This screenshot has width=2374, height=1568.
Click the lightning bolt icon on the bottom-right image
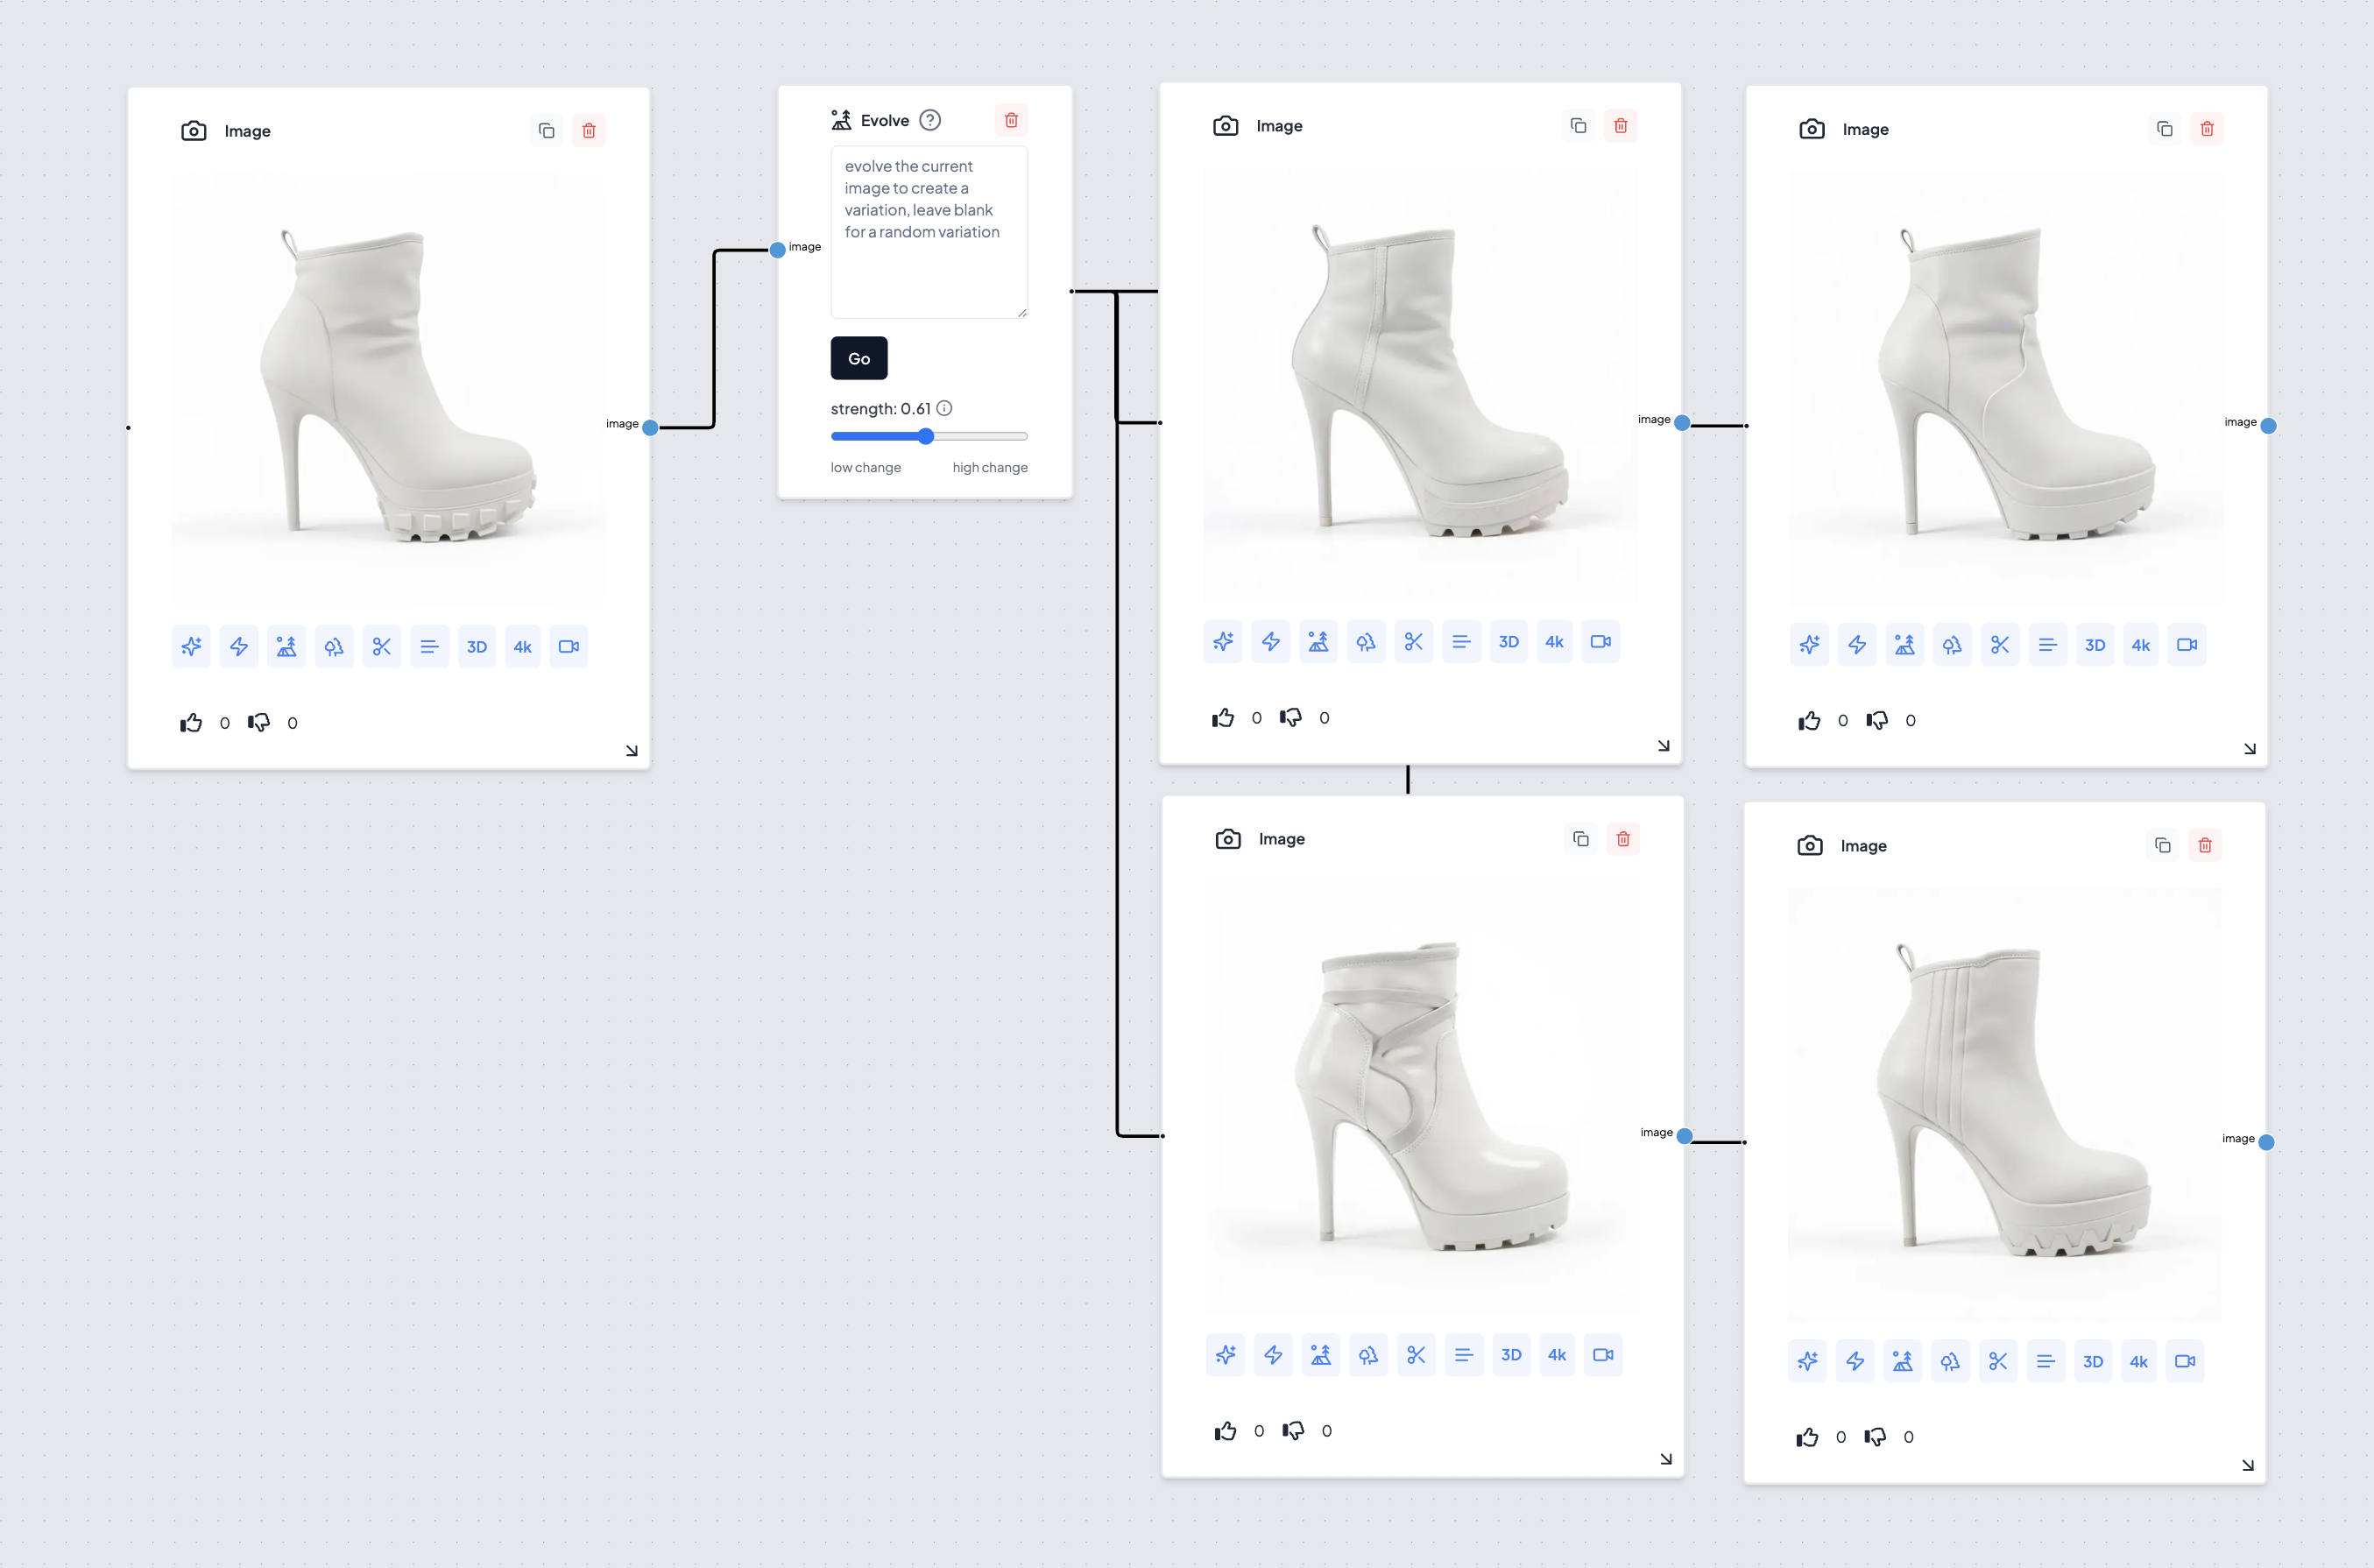pyautogui.click(x=1855, y=1361)
